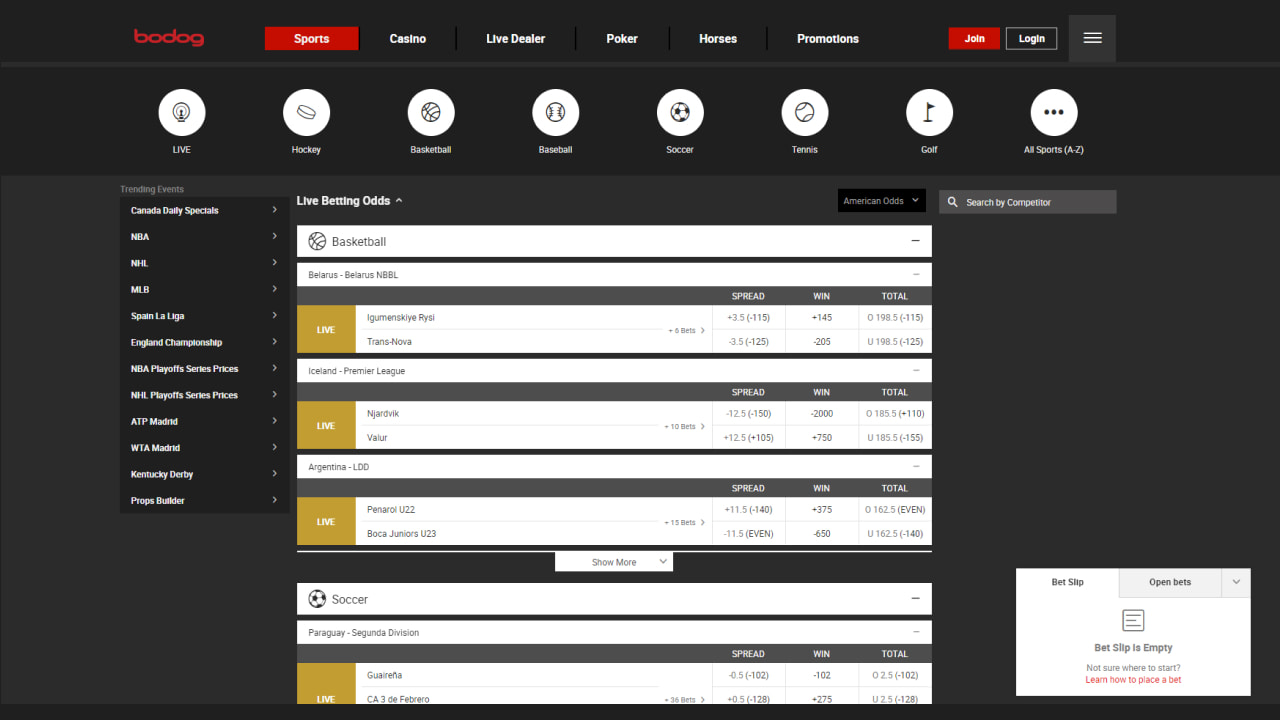
Task: Click Learn how to place a bet
Action: coord(1133,680)
